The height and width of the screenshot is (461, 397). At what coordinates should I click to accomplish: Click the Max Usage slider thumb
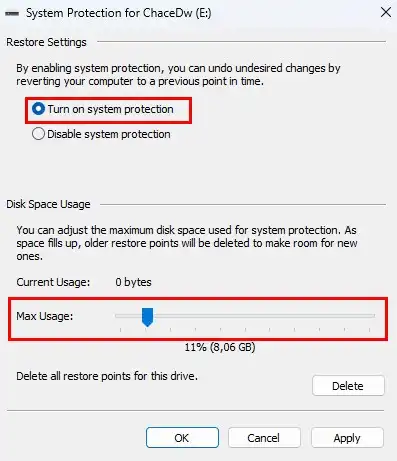click(x=147, y=317)
